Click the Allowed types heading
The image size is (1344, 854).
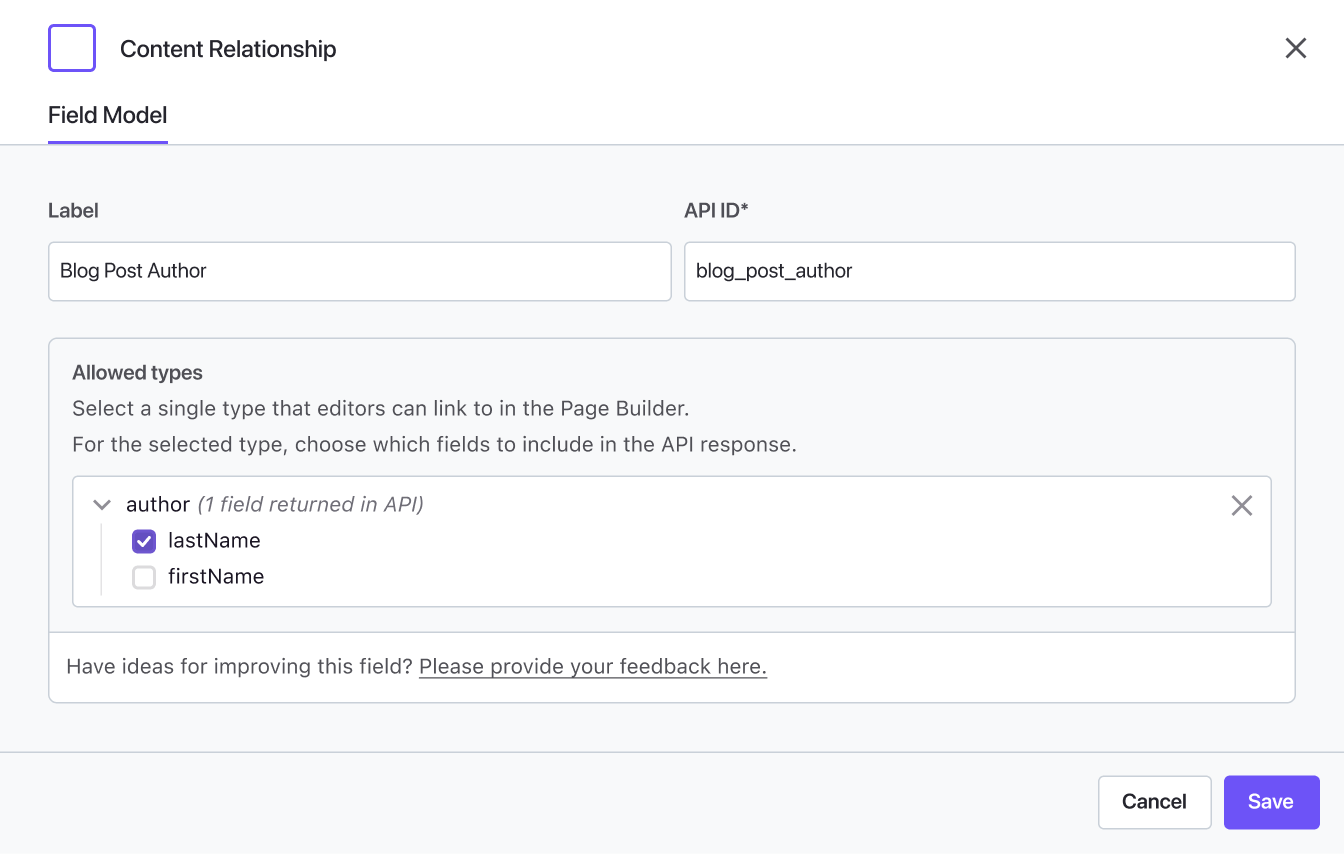[137, 373]
